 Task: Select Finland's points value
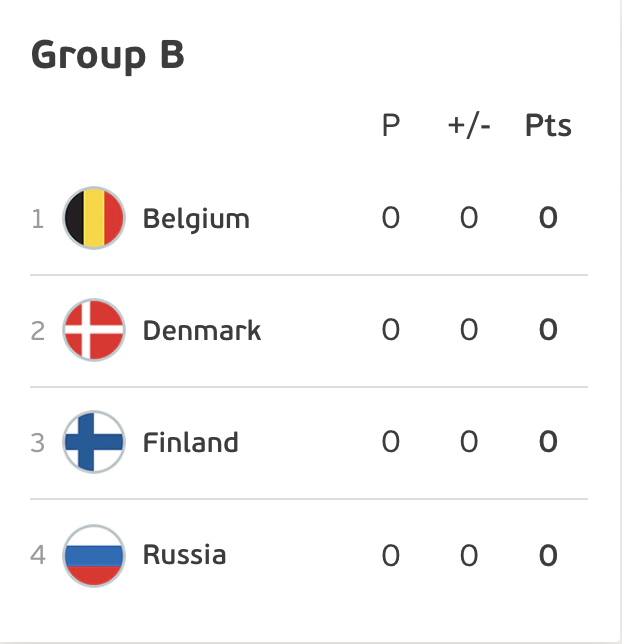(548, 442)
